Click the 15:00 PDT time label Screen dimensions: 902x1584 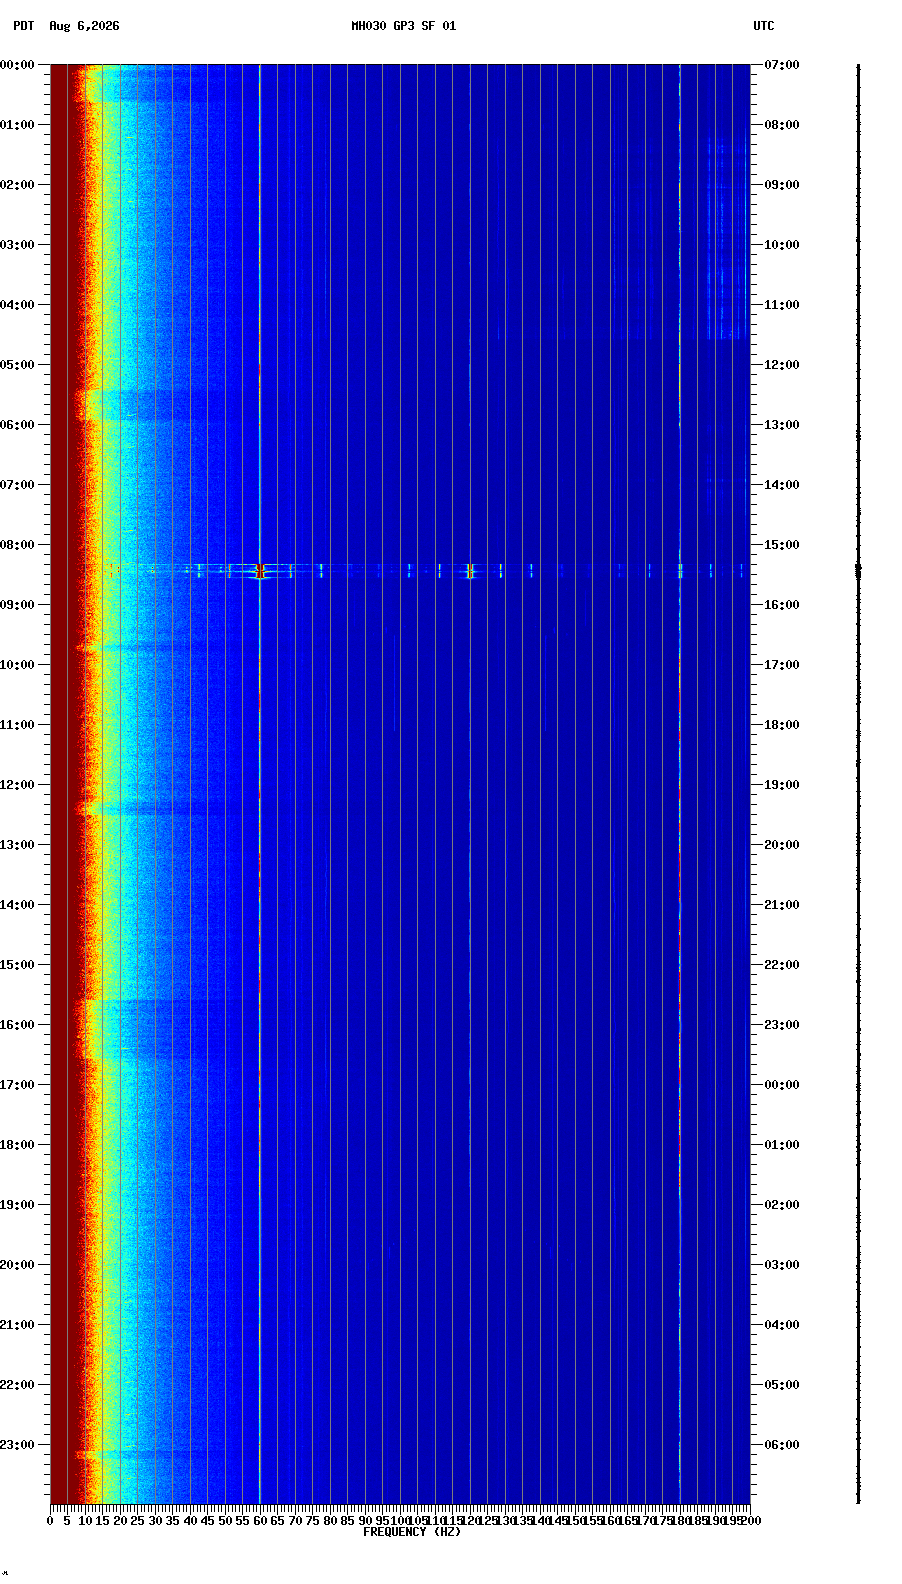point(17,965)
